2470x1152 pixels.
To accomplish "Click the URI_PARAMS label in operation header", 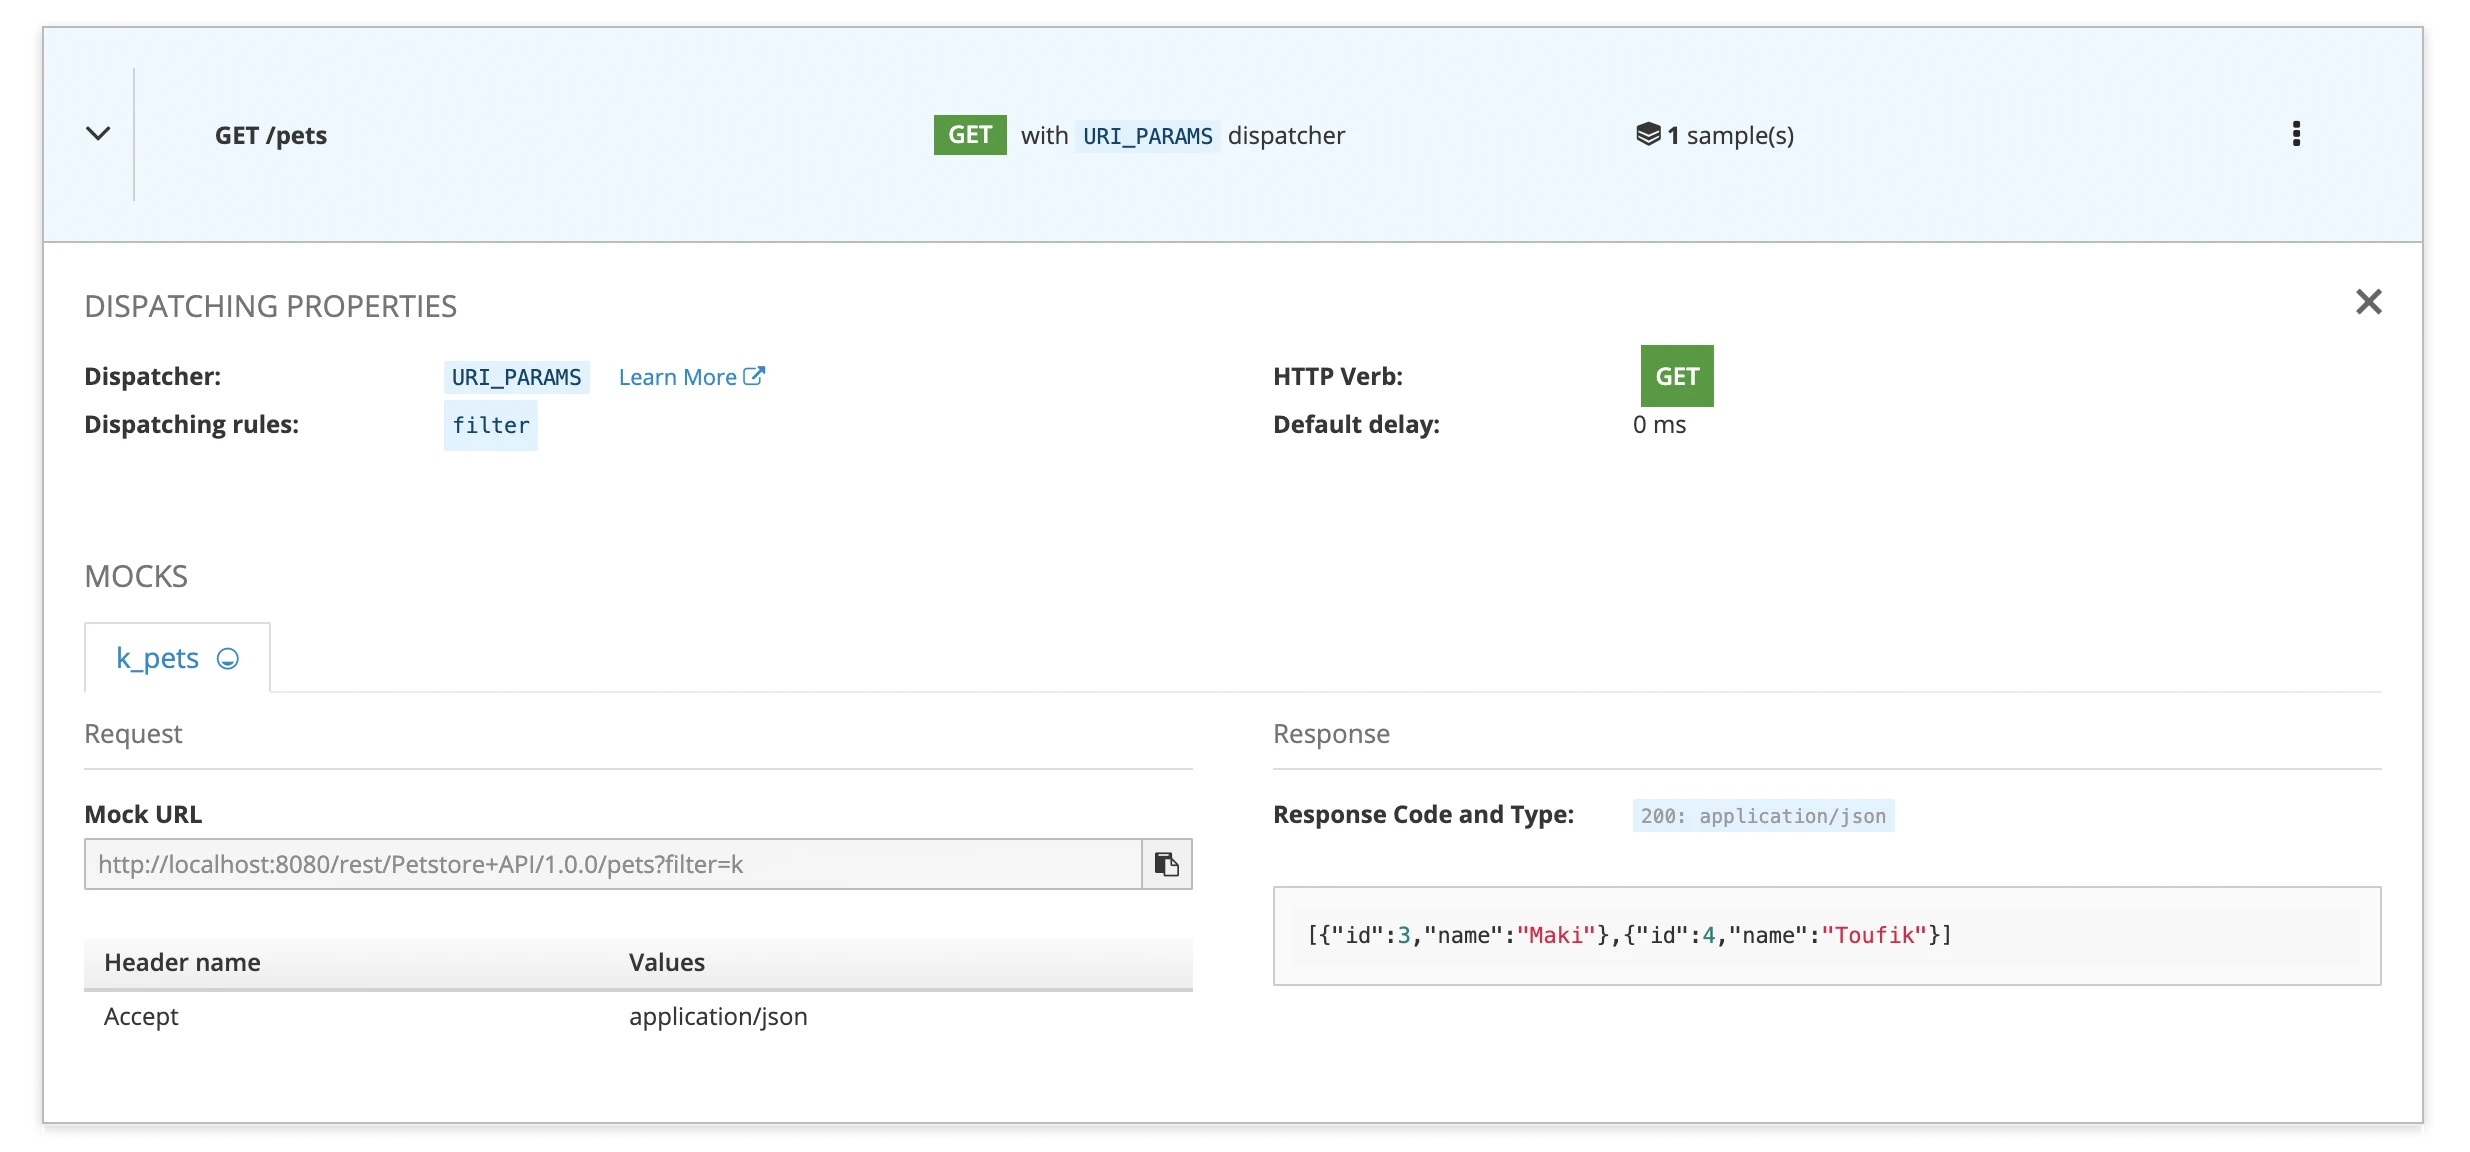I will 1147,136.
